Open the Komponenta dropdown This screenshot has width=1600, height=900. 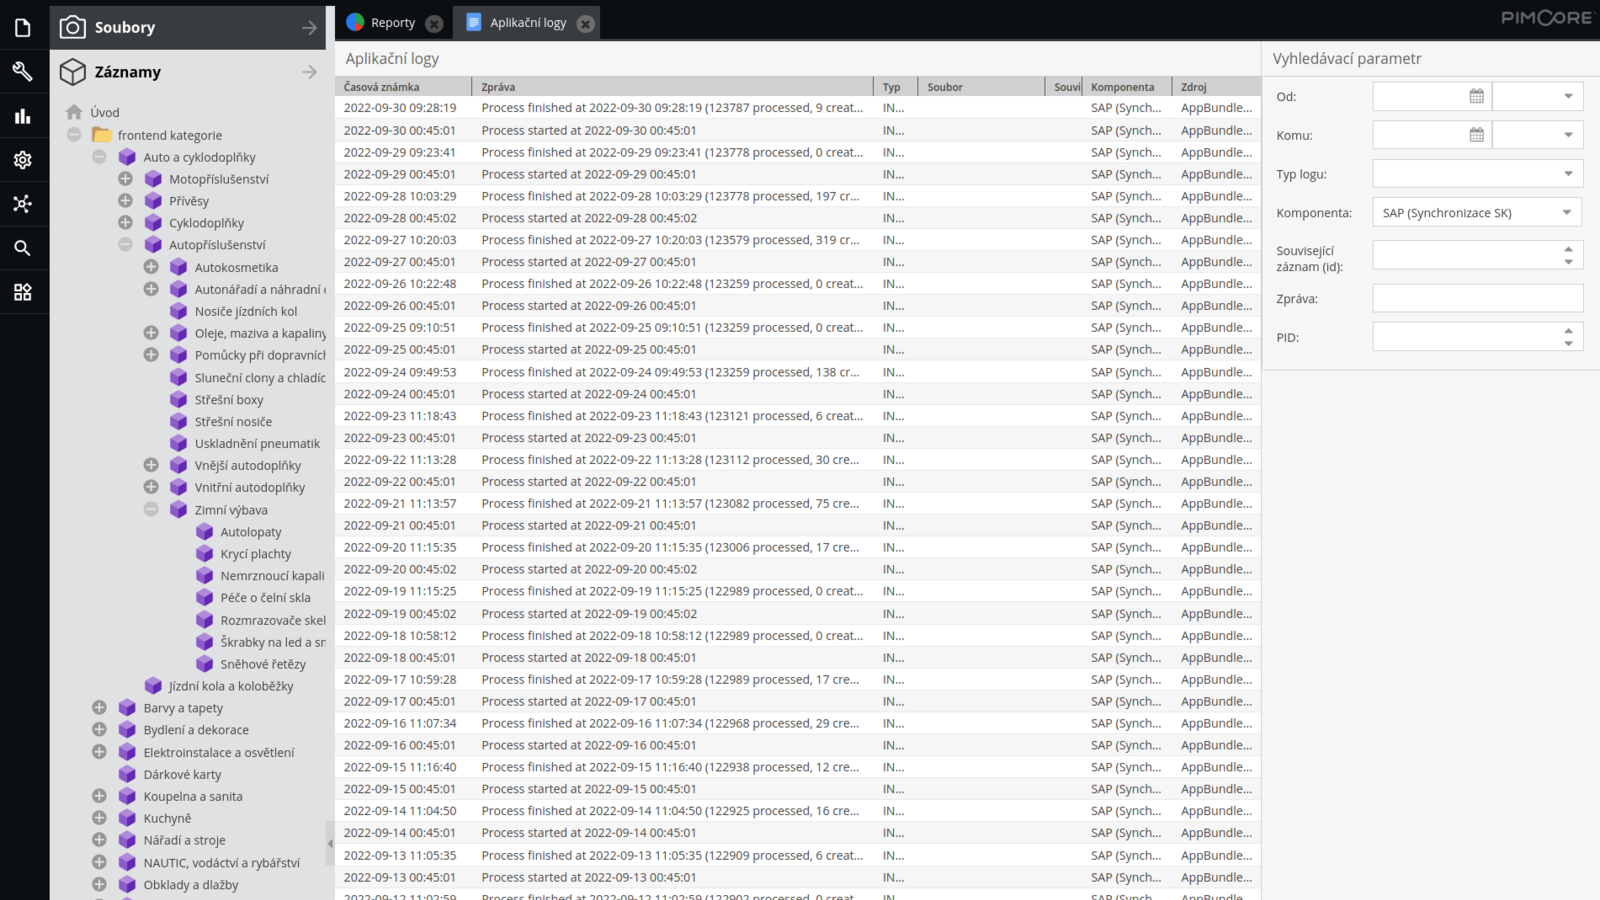pos(1568,212)
